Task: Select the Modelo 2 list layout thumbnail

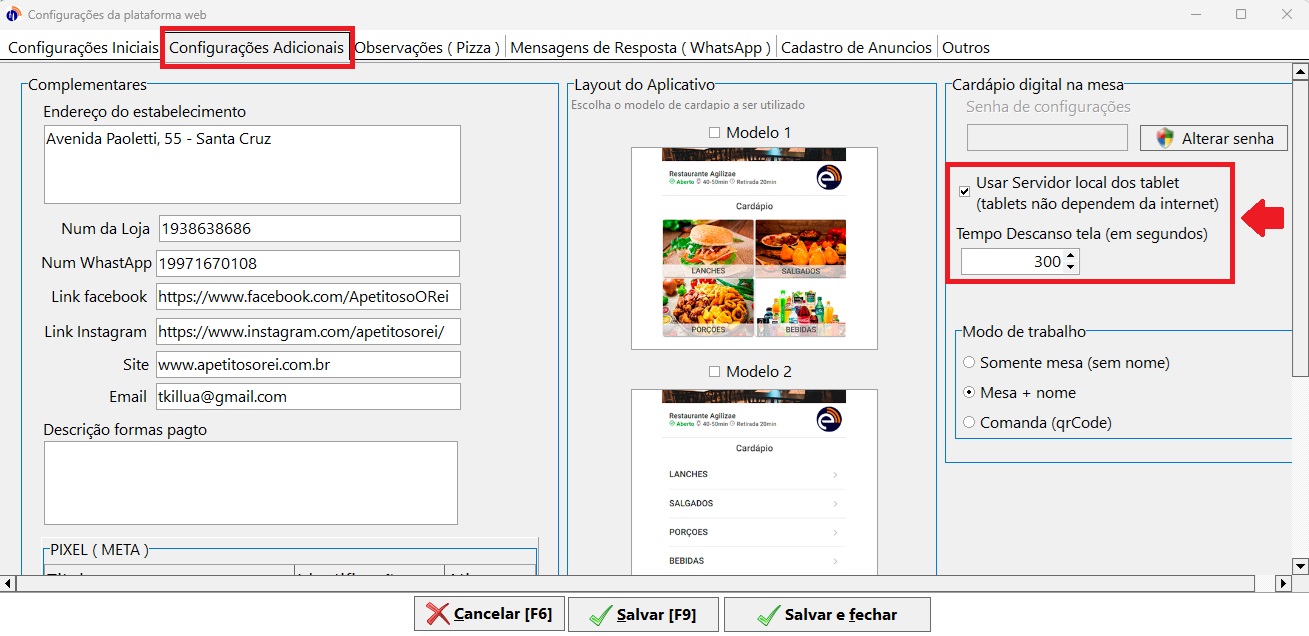Action: tap(754, 482)
